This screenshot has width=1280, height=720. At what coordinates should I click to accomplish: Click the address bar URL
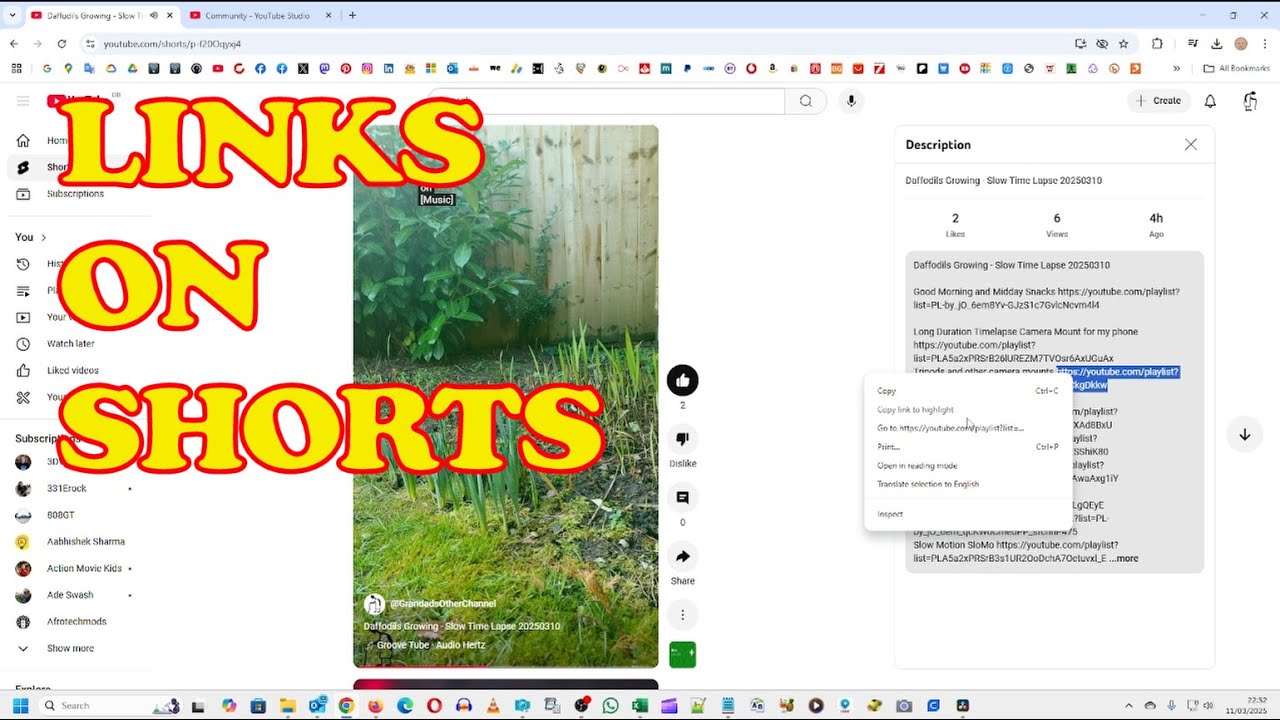point(172,44)
